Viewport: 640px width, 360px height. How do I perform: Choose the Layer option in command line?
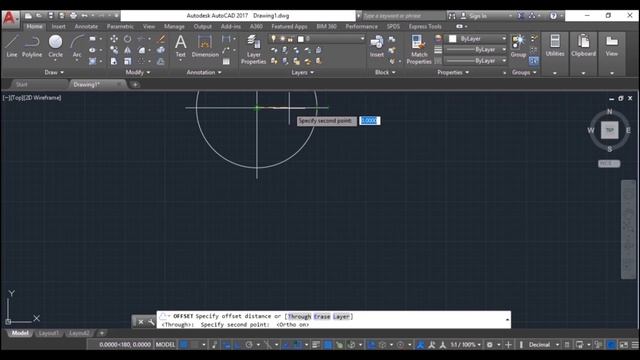click(341, 316)
